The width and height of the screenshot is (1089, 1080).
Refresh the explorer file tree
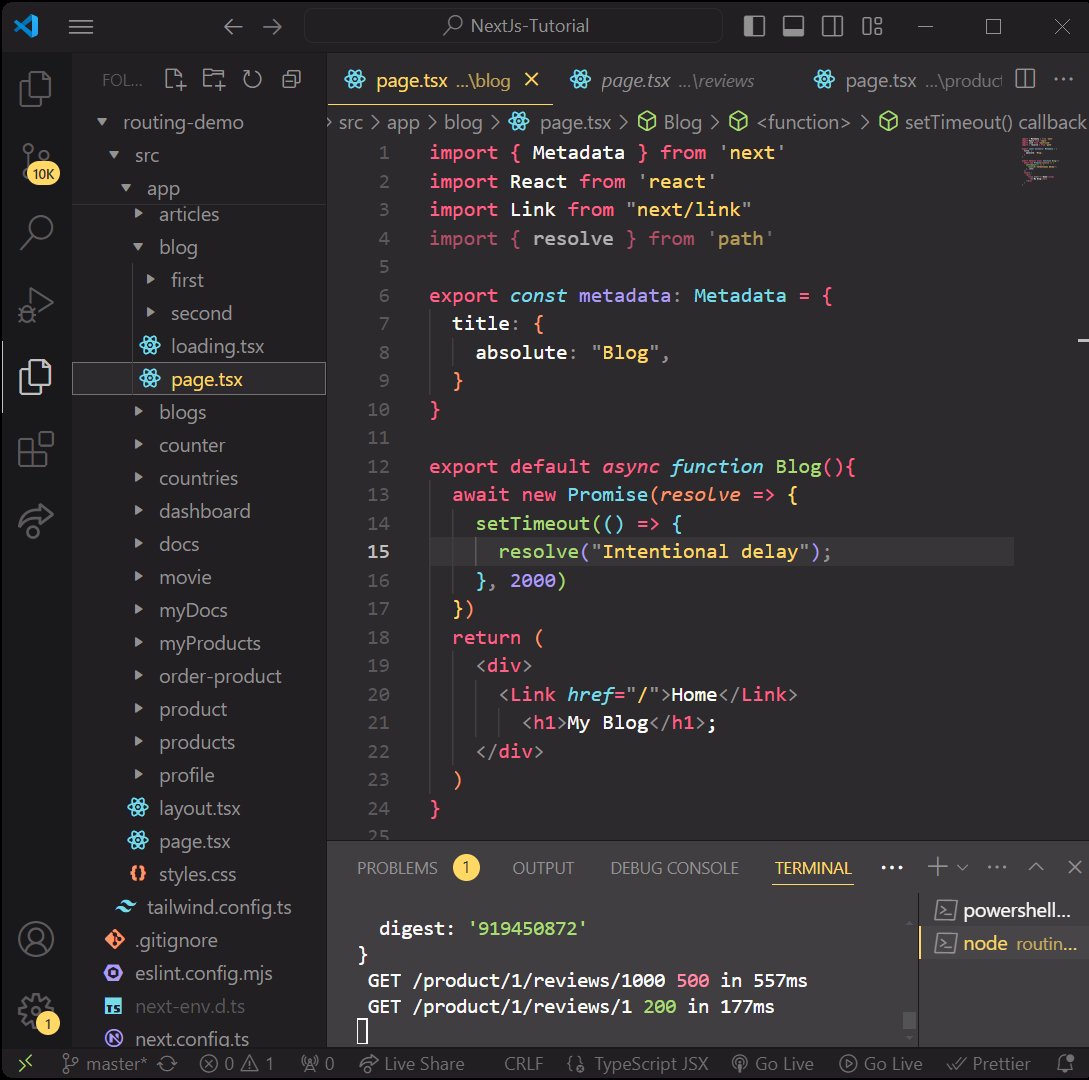(252, 80)
